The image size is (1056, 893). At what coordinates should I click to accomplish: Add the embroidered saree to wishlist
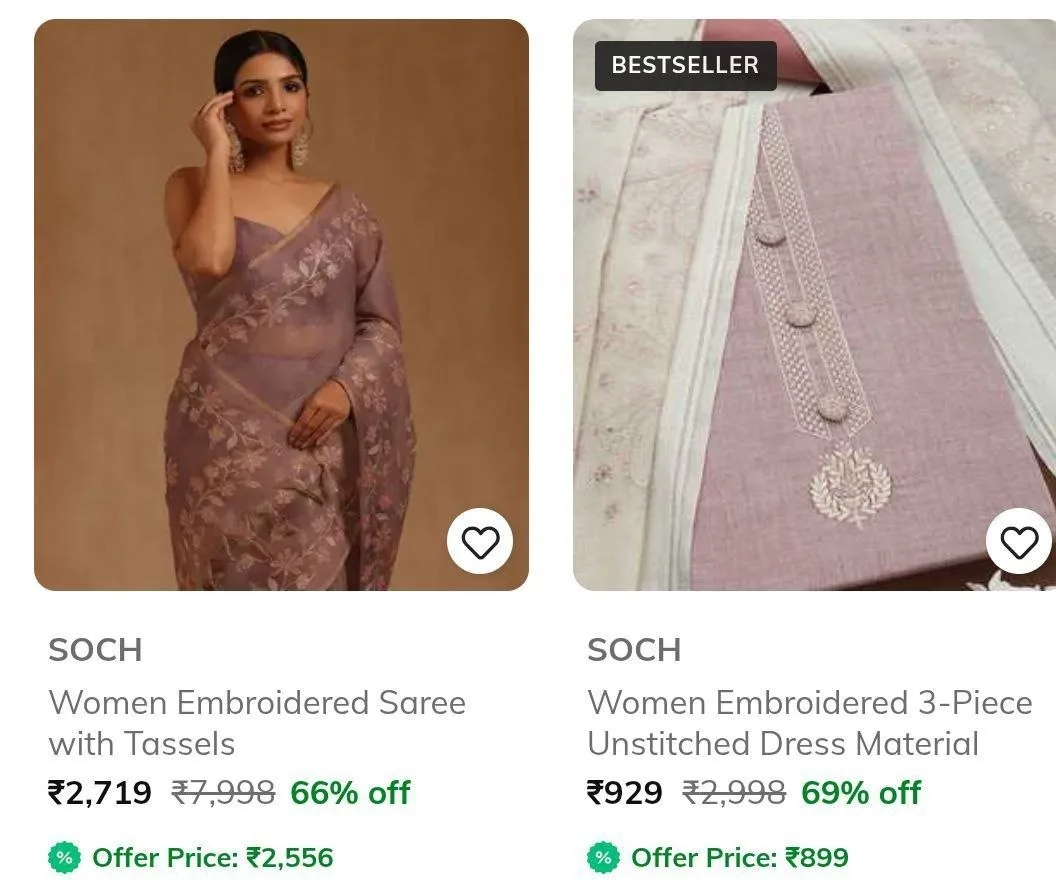[480, 541]
